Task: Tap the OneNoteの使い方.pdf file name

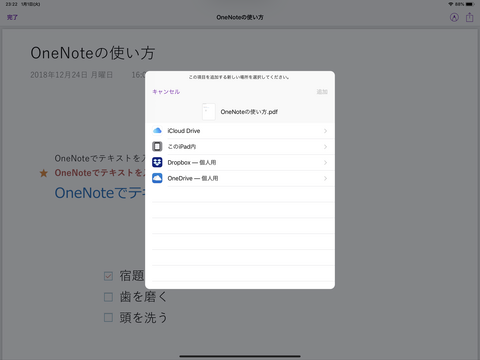Action: tap(249, 112)
